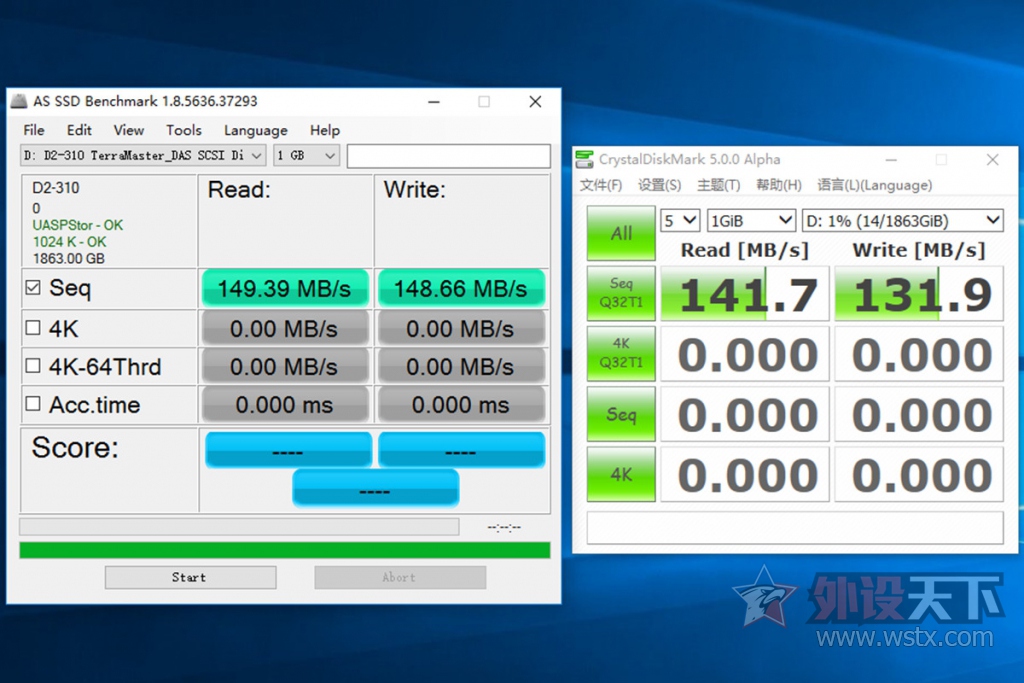This screenshot has height=683, width=1024.
Task: Click the green All button in CrystalDiskMark
Action: (x=621, y=233)
